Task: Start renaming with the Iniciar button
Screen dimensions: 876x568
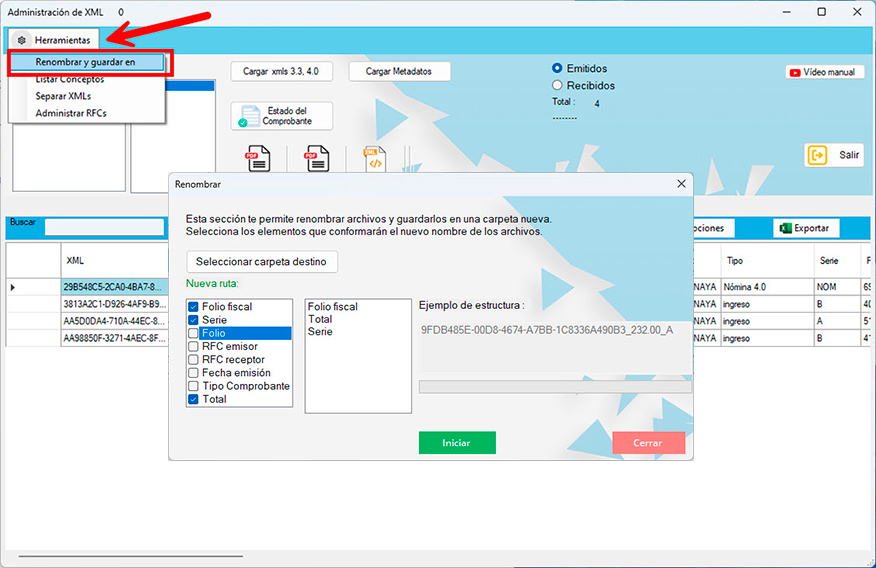Action: (457, 443)
